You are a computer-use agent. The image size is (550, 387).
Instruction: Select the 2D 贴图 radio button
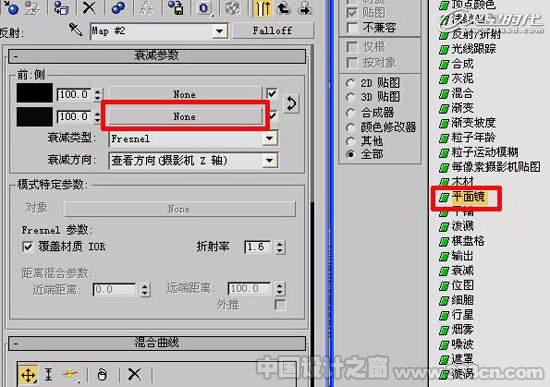point(350,83)
